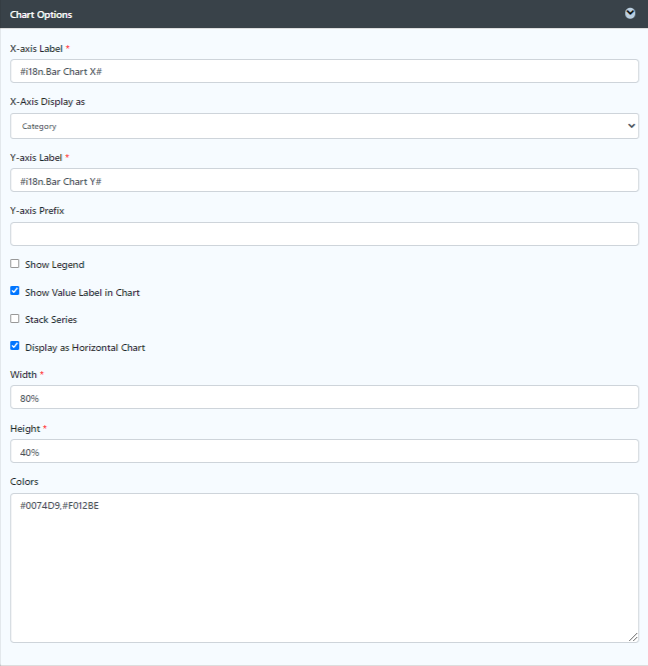Screen dimensions: 648x666
Task: Click the empty Y-axis Prefix field
Action: 324,234
